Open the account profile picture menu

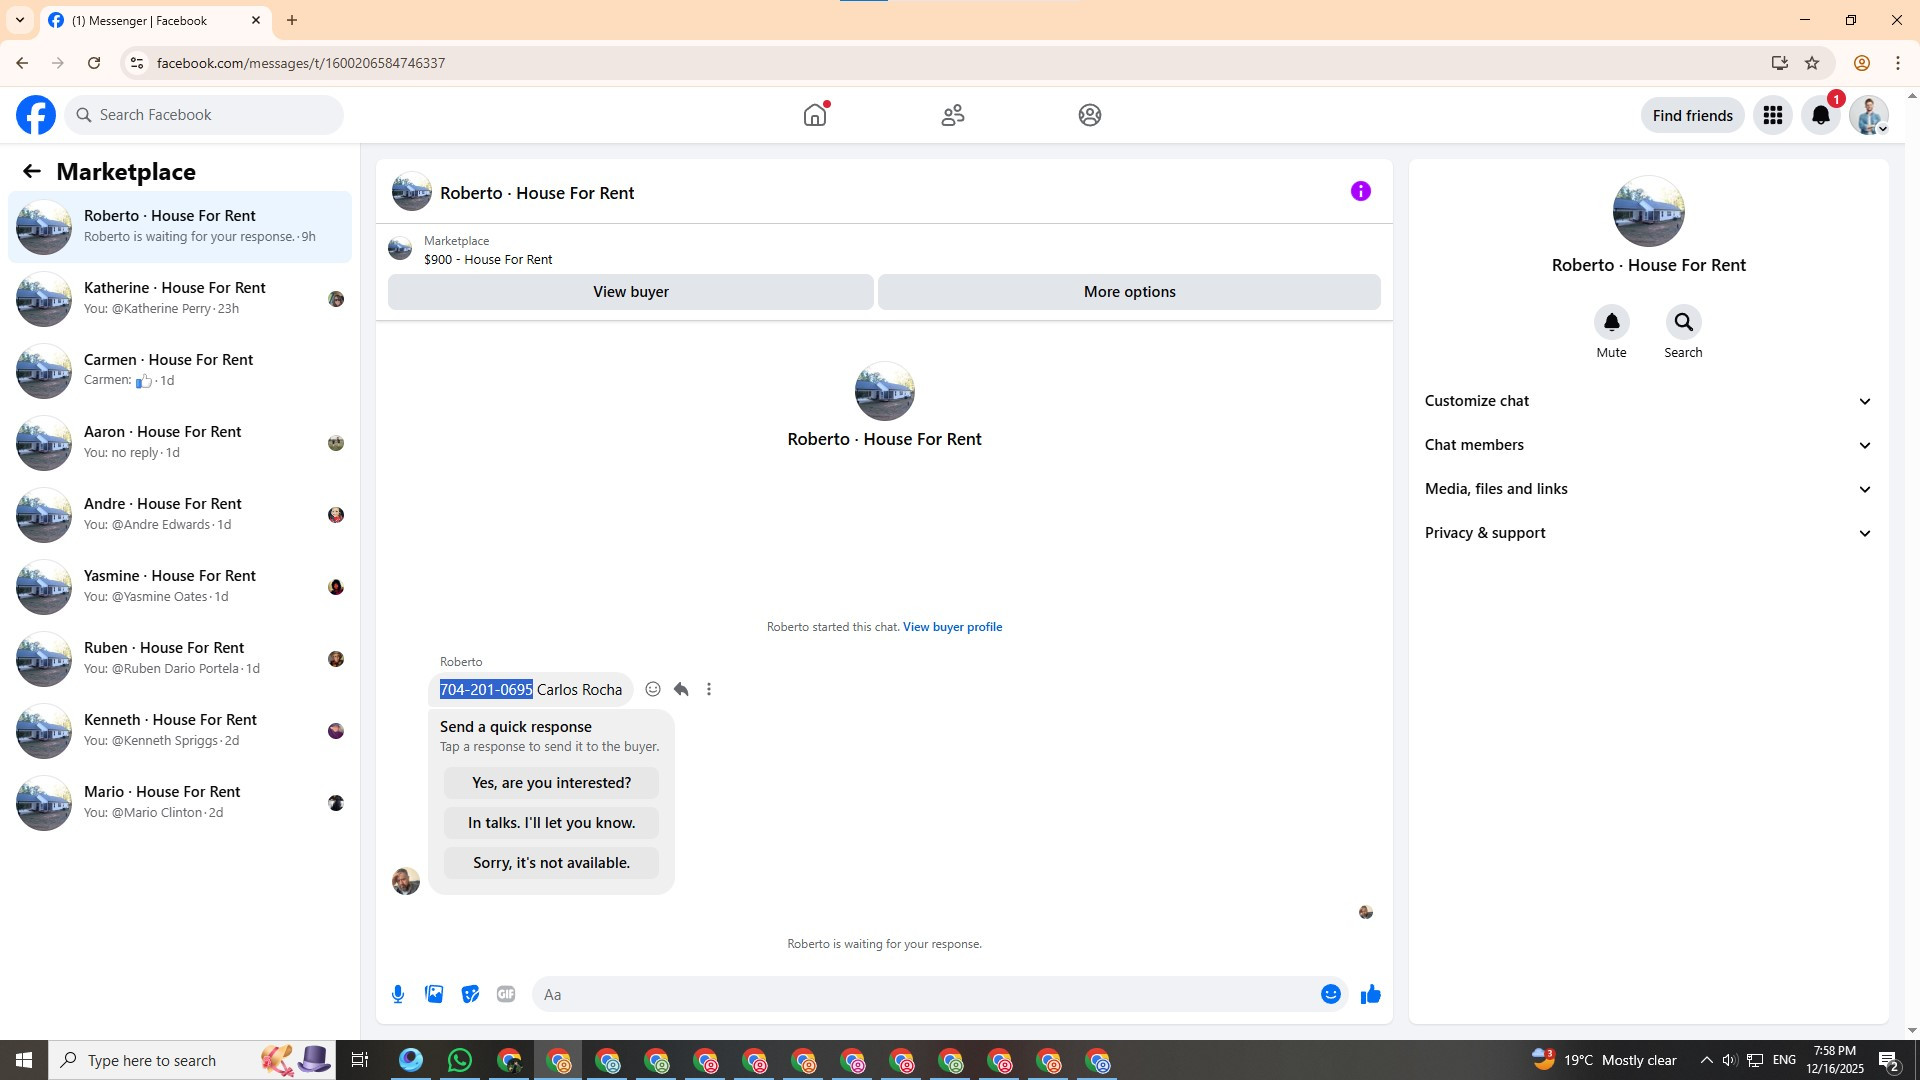pos(1869,115)
